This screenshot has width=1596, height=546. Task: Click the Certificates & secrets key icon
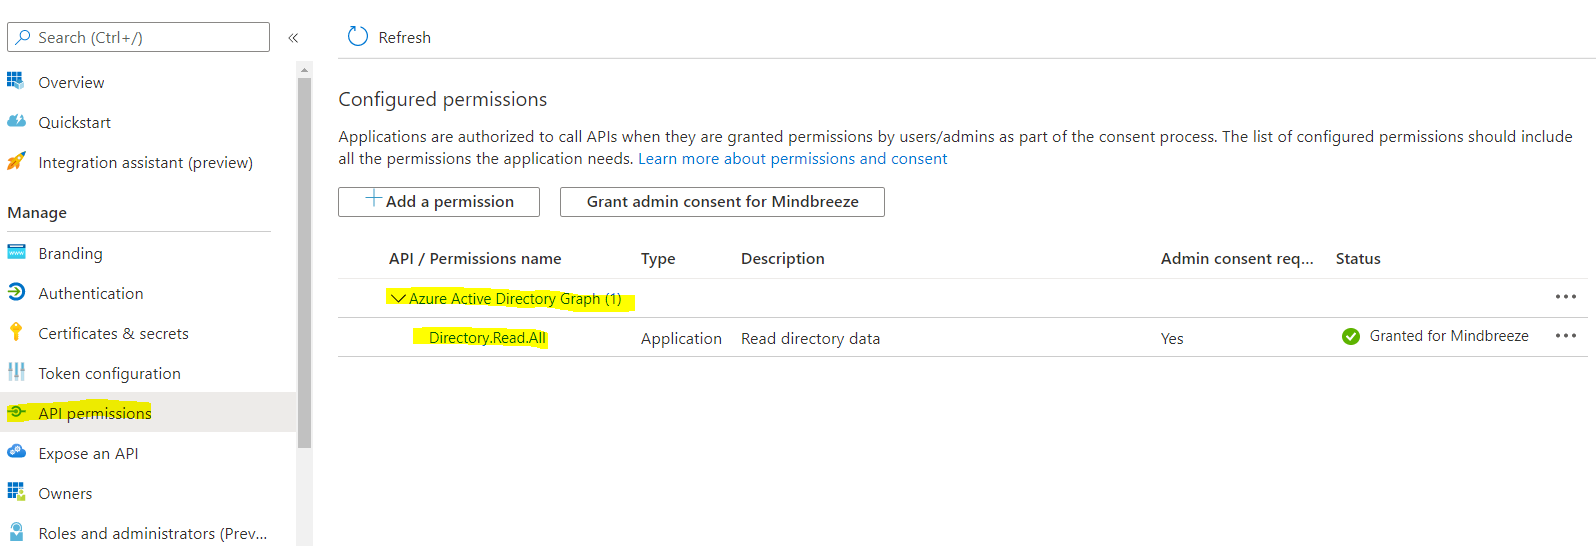tap(16, 332)
